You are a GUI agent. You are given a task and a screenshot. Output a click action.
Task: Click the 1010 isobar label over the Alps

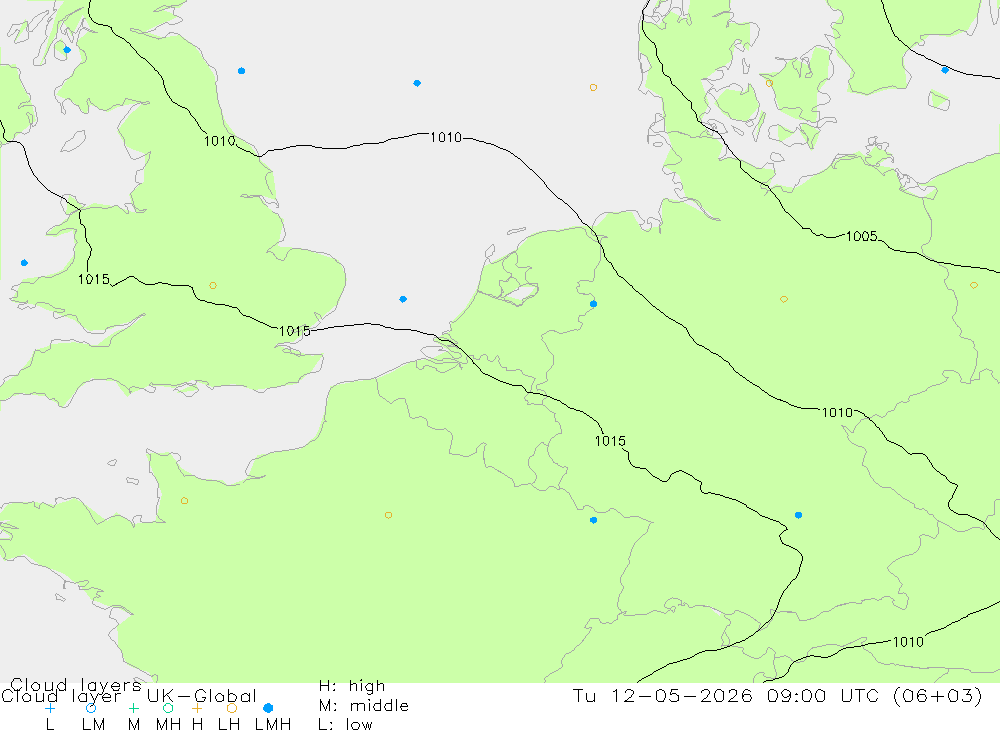coord(908,642)
